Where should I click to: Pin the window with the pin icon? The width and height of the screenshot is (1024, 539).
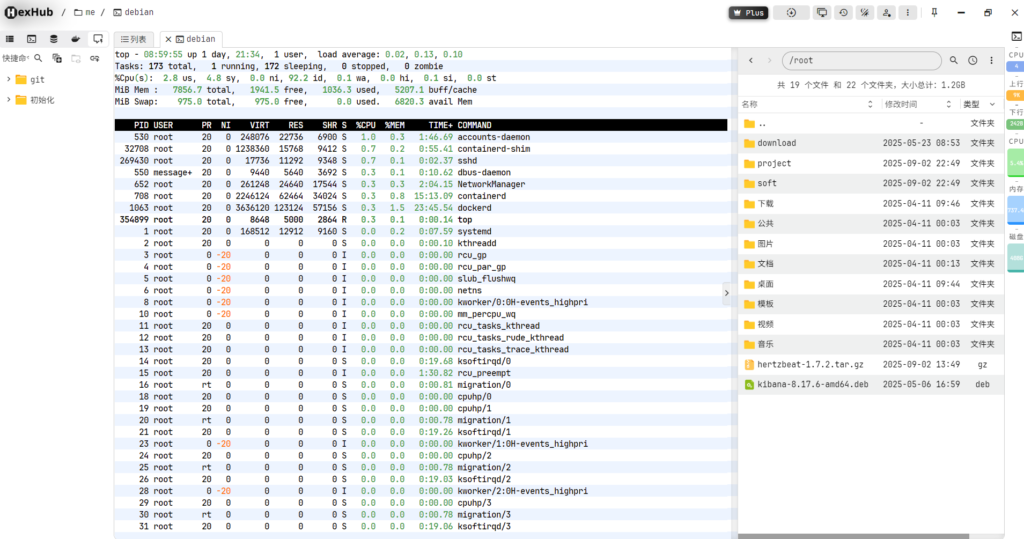coord(934,13)
